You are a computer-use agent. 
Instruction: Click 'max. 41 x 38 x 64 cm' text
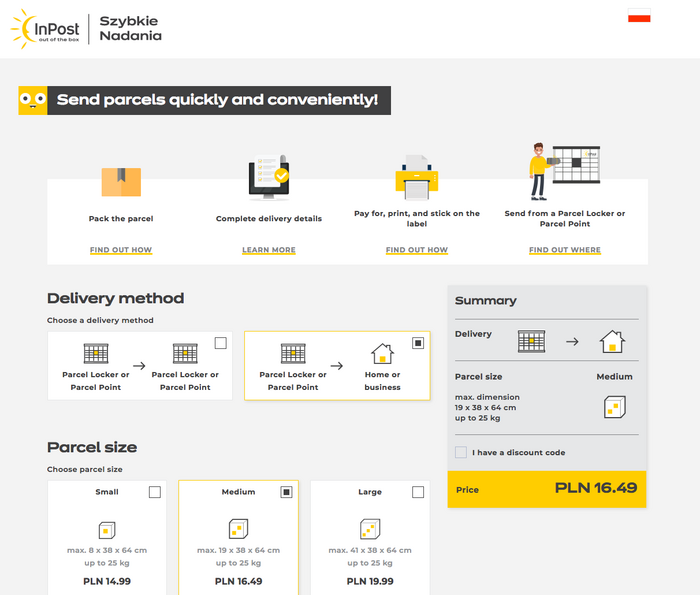[370, 550]
